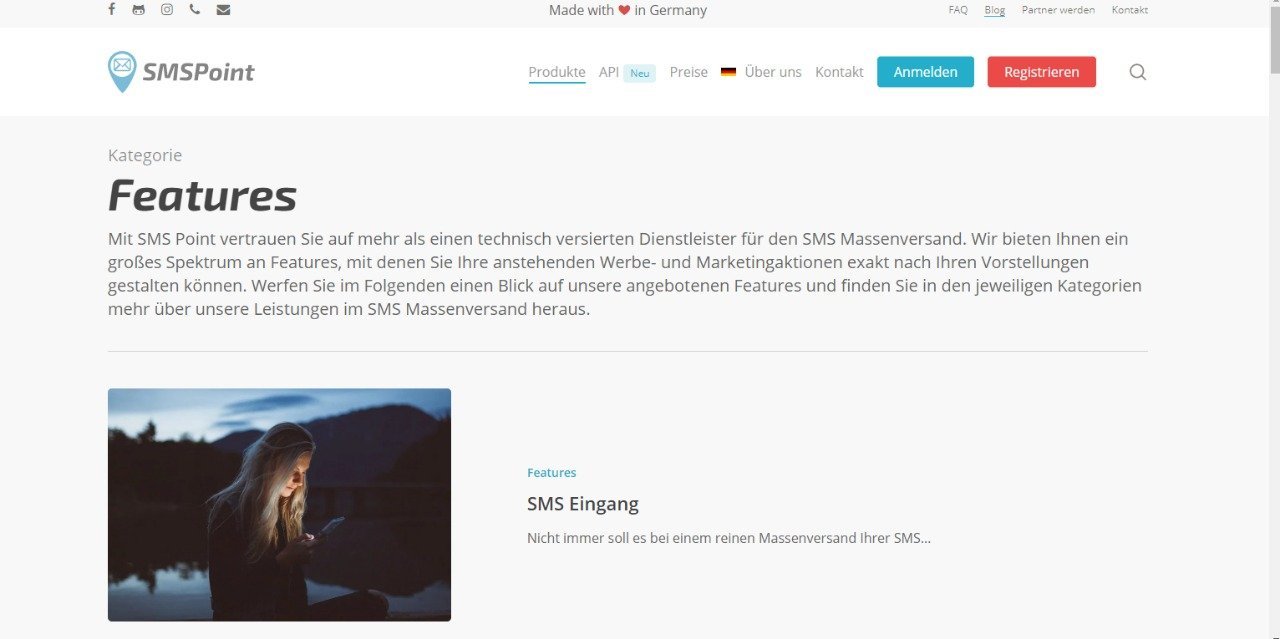Open the Produkte menu
The height and width of the screenshot is (639, 1280).
pyautogui.click(x=557, y=72)
